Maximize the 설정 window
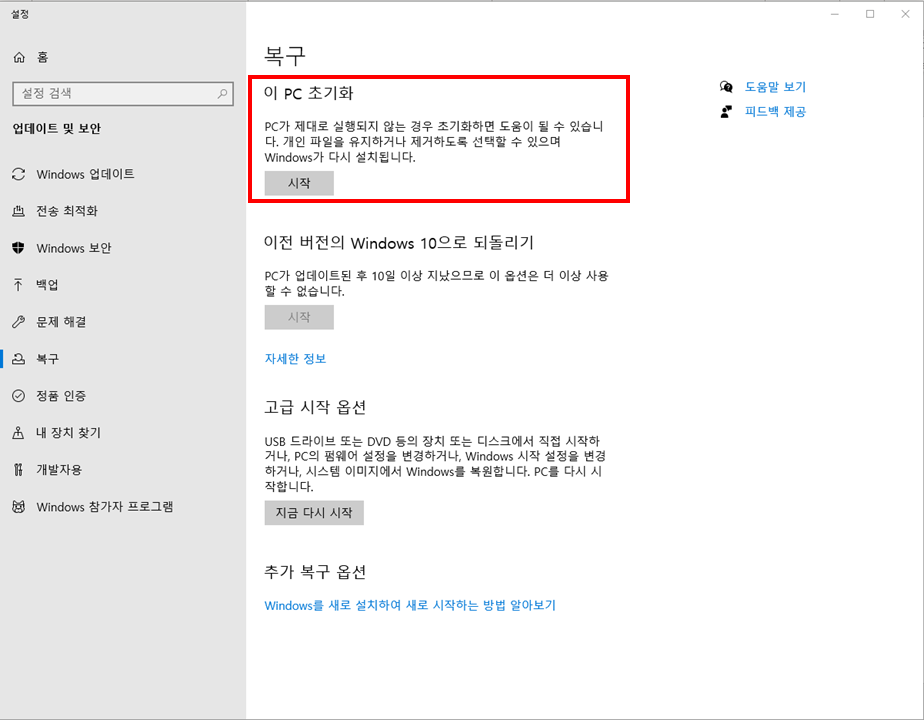Screen dimensions: 924x720 [x=870, y=14]
